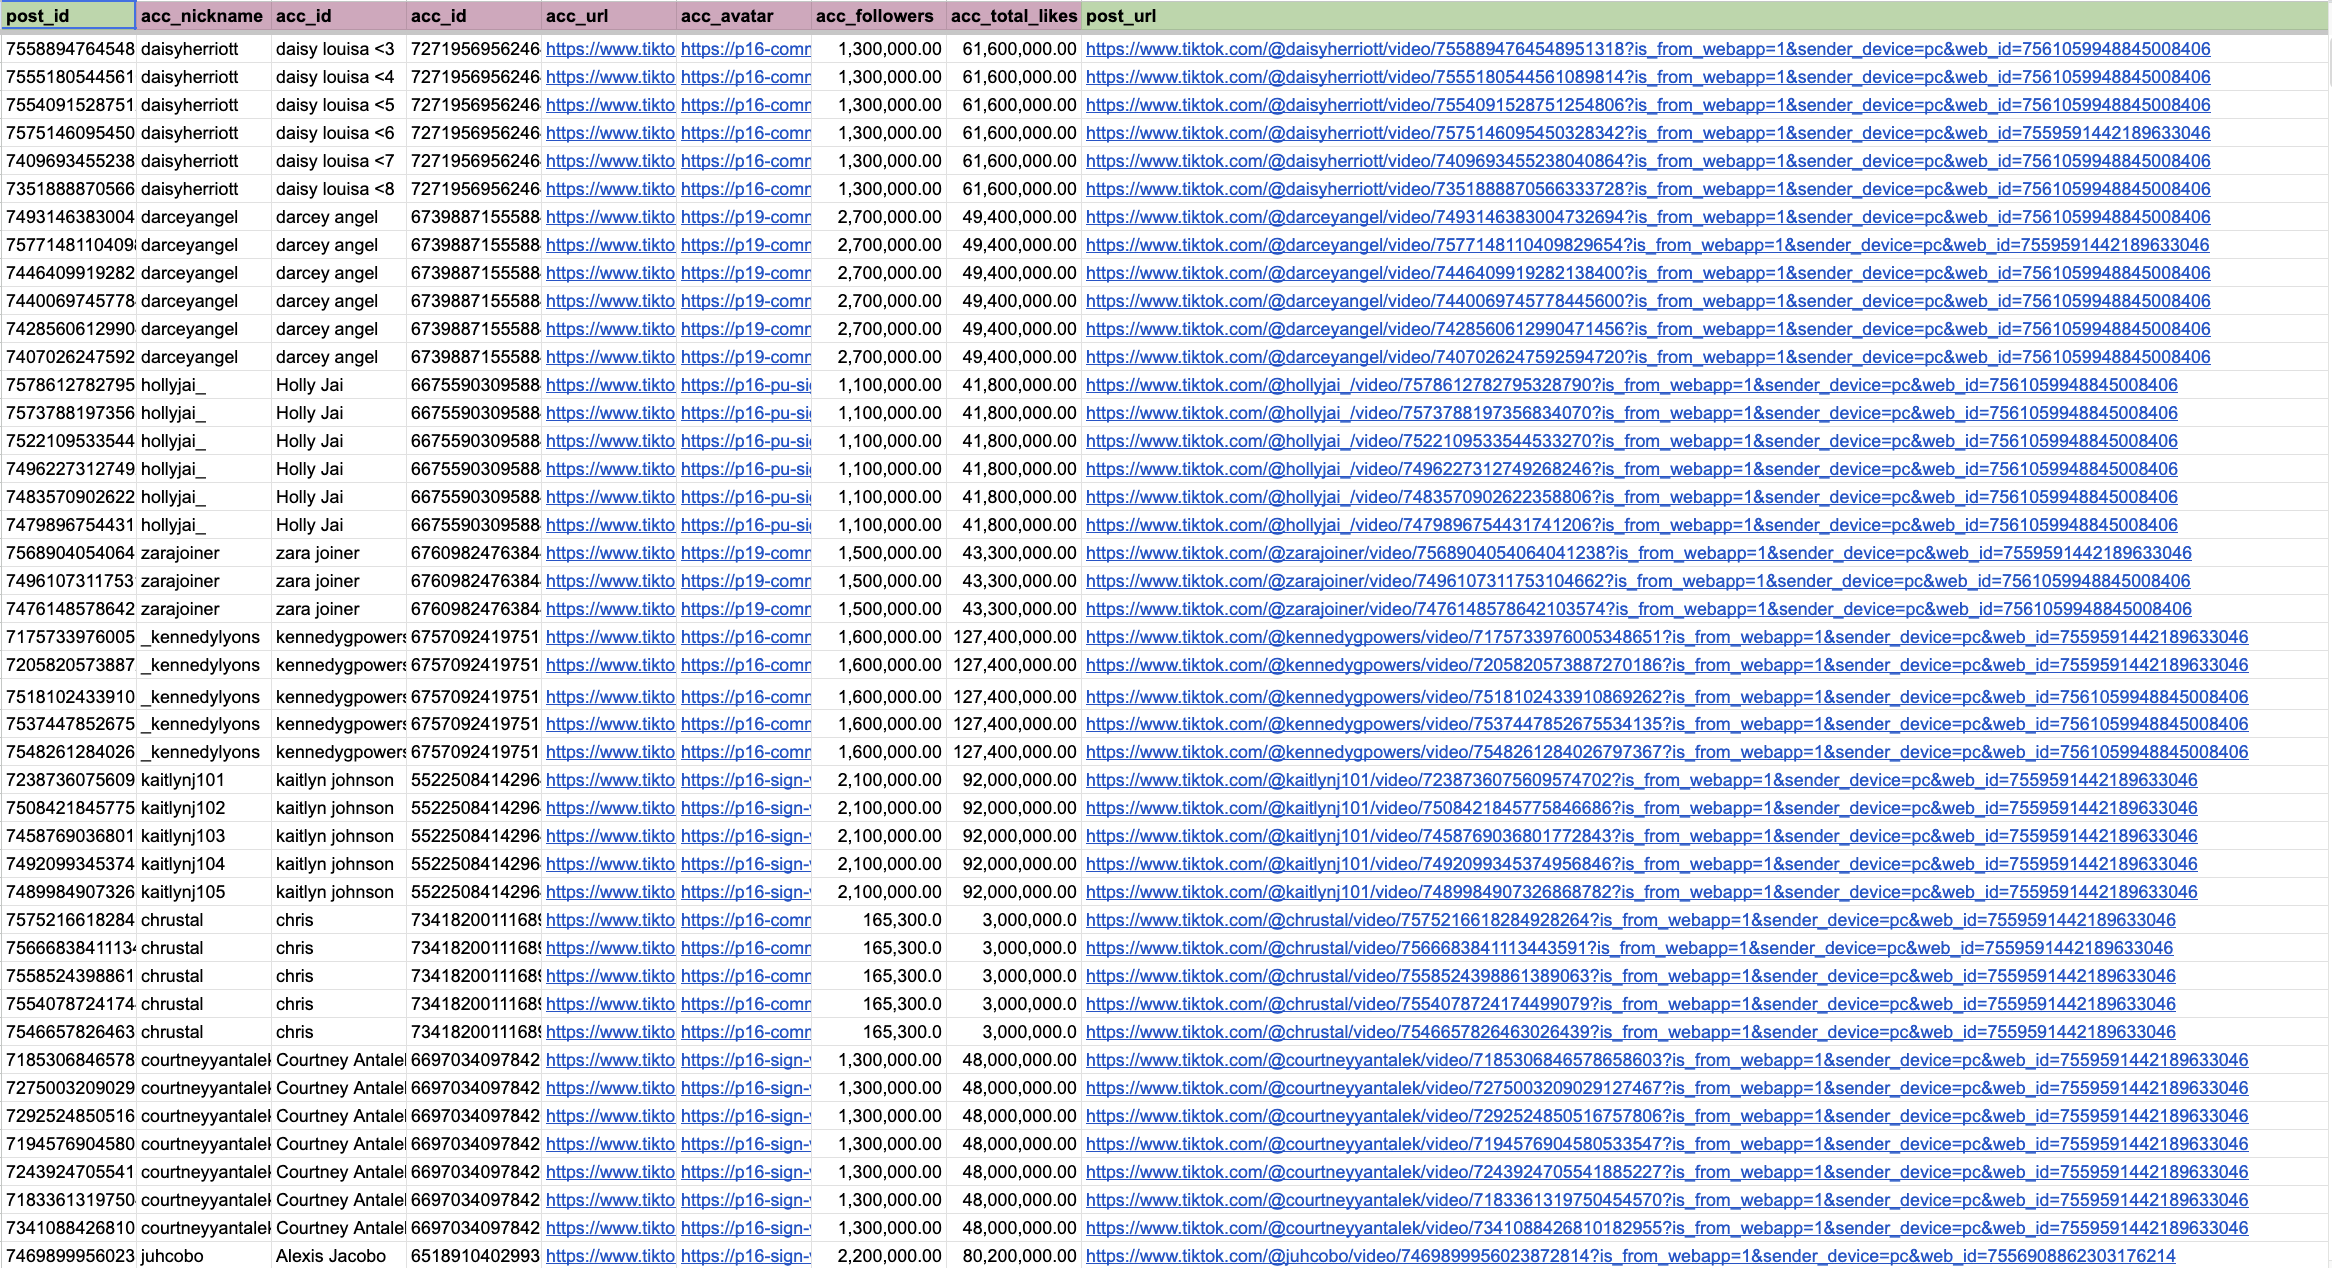
Task: Click acc_avatar link in juhcobo row
Action: tap(745, 1256)
